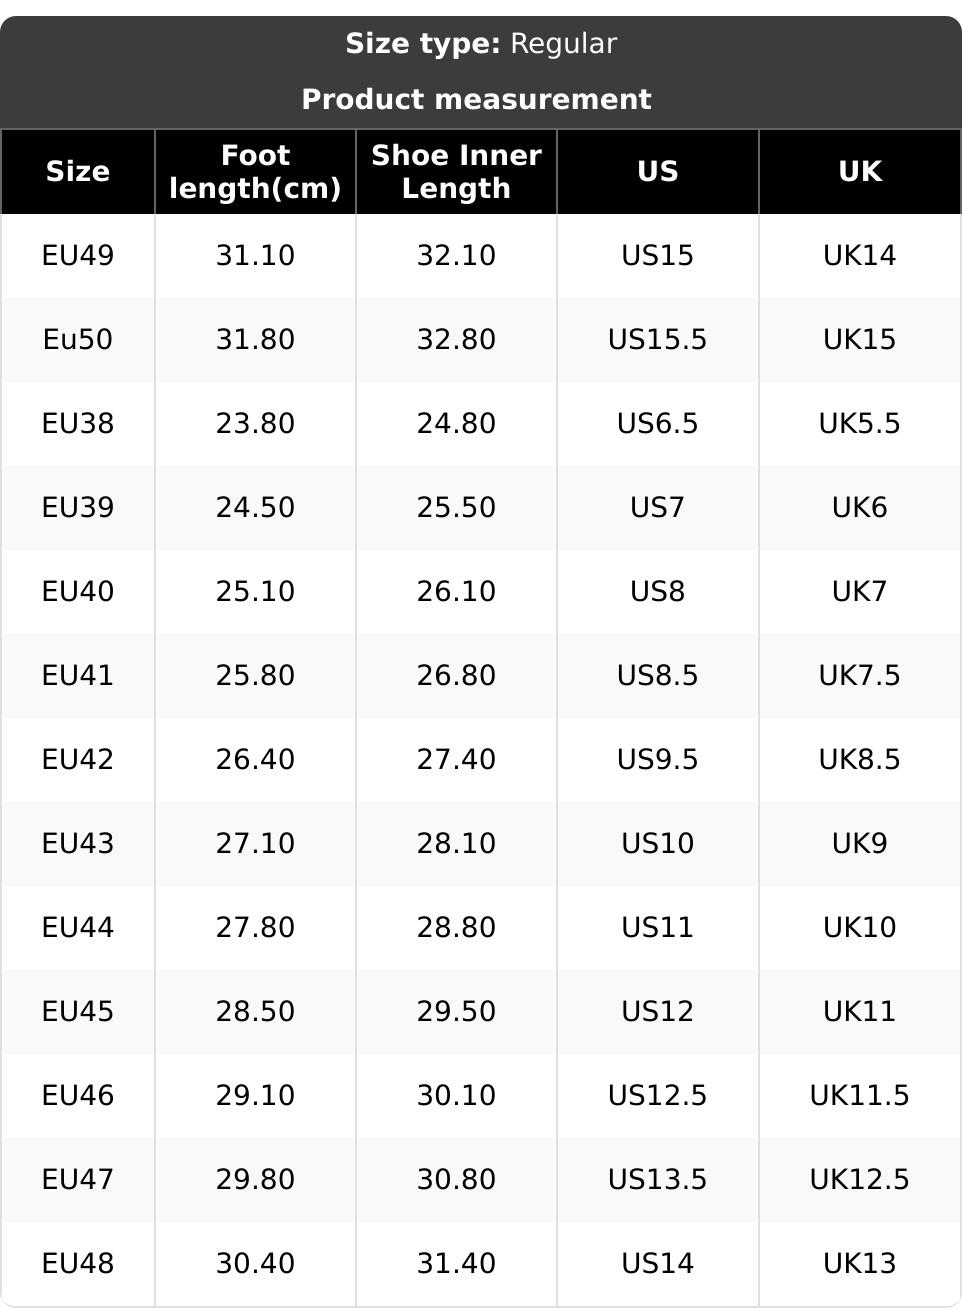Click the Foot length(cm) column header
This screenshot has height=1308, width=962.
255,172
